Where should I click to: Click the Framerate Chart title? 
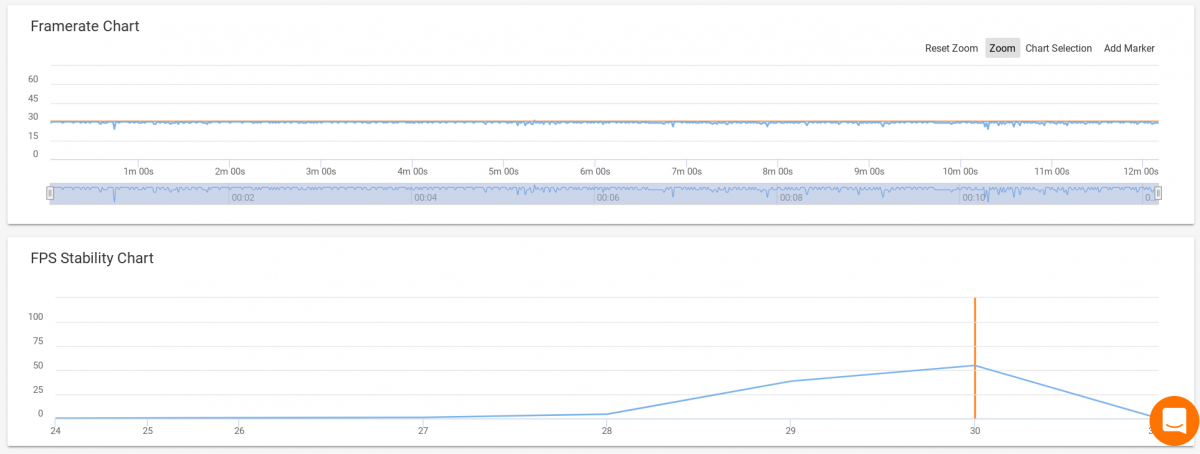click(x=85, y=26)
